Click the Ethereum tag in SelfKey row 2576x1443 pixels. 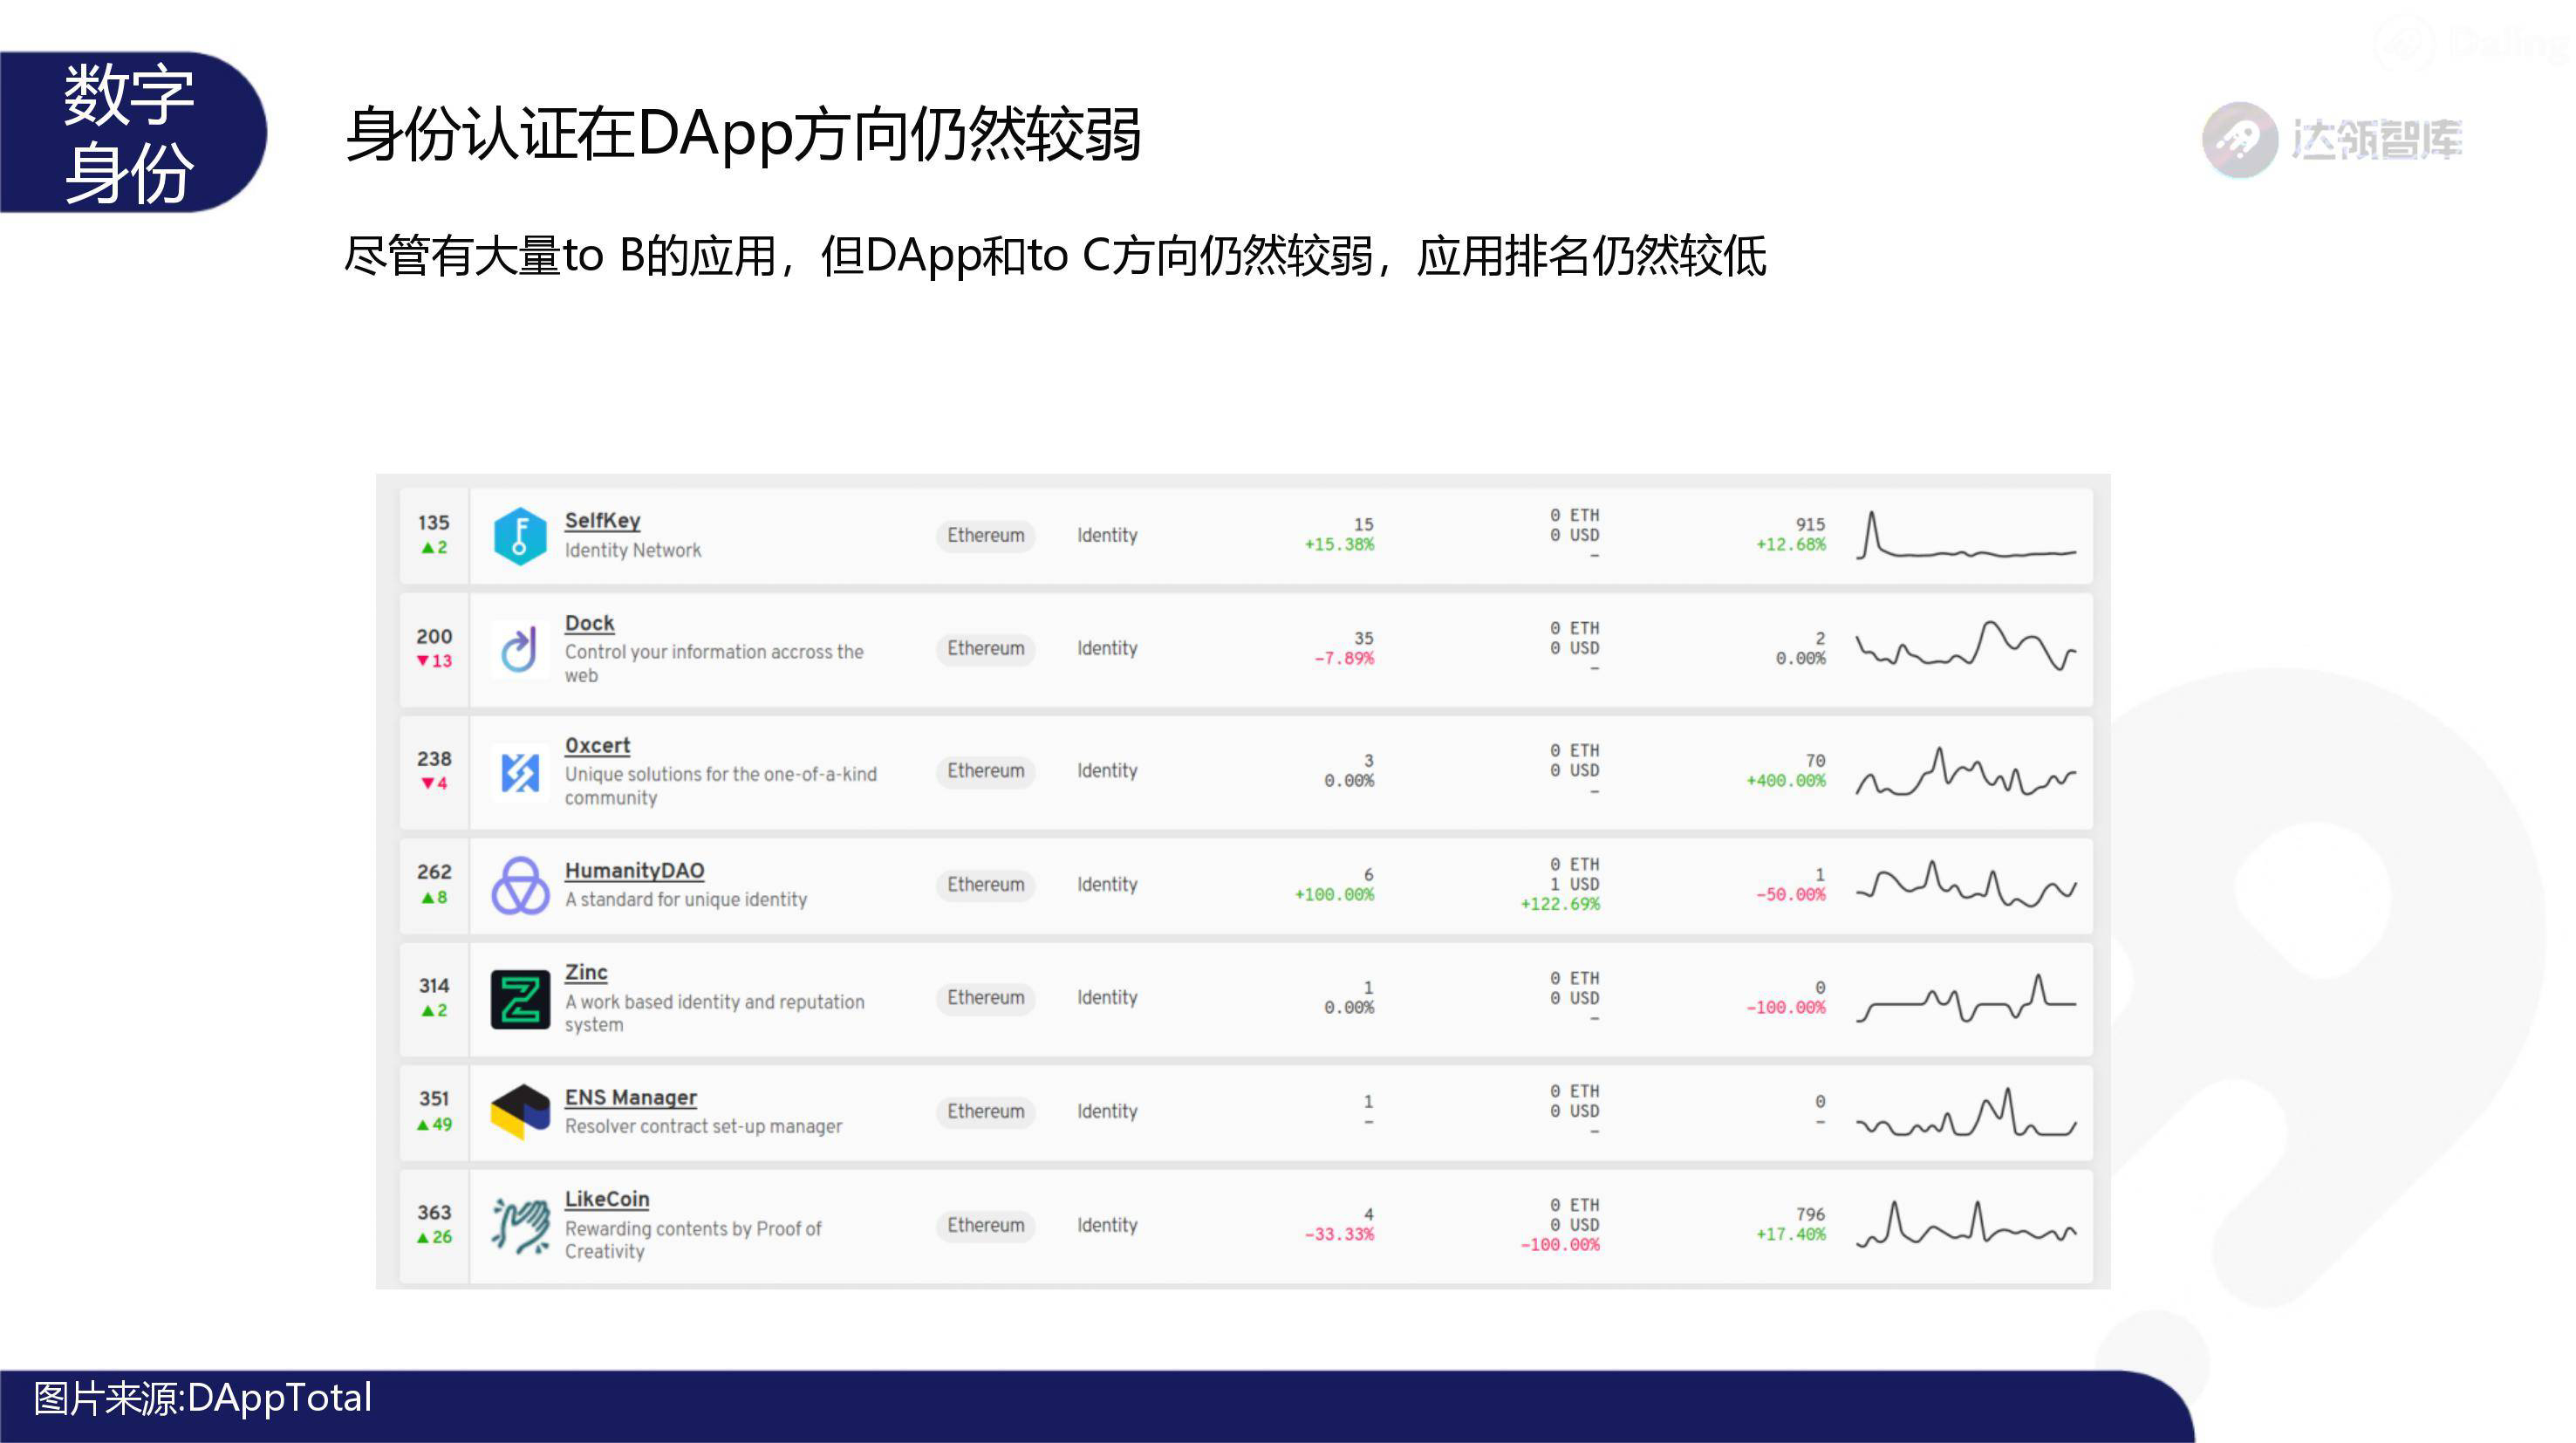pos(986,536)
